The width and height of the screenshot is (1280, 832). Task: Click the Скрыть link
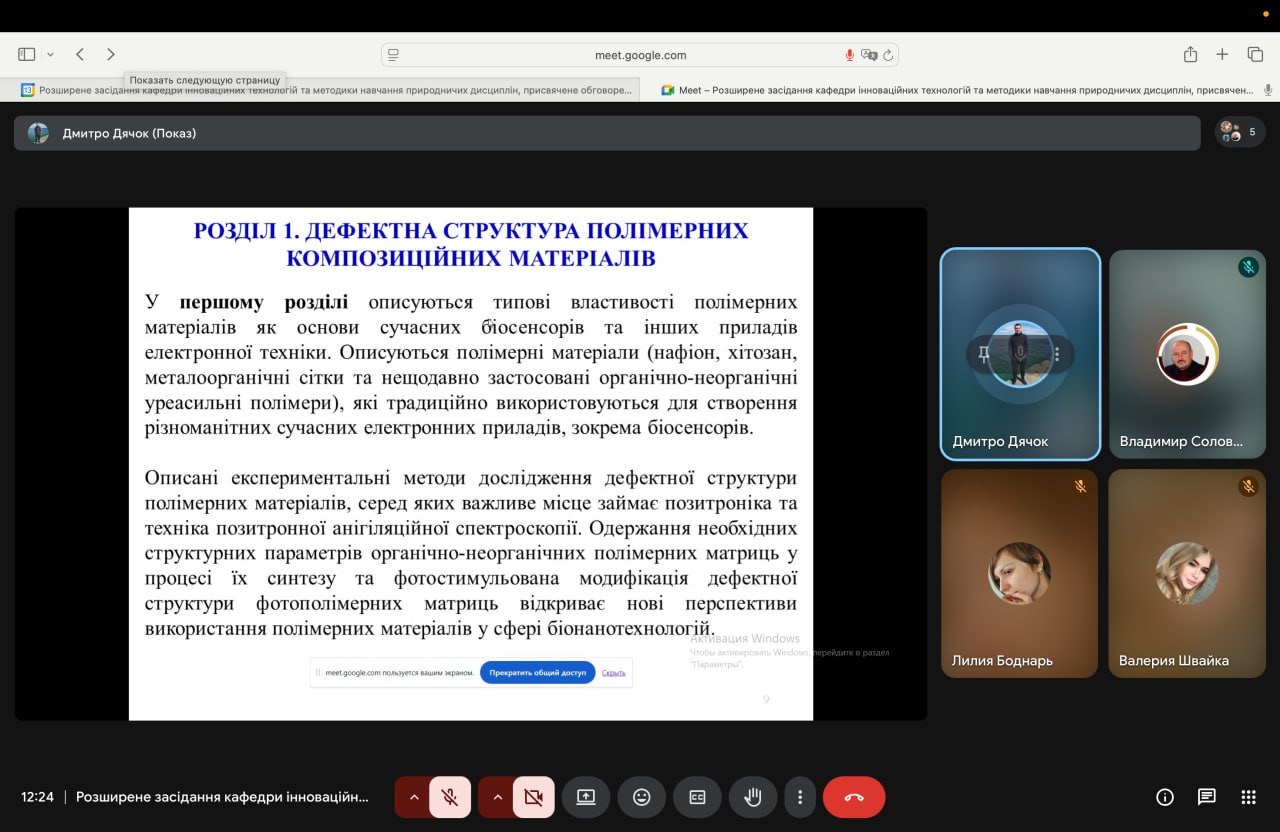(x=613, y=673)
